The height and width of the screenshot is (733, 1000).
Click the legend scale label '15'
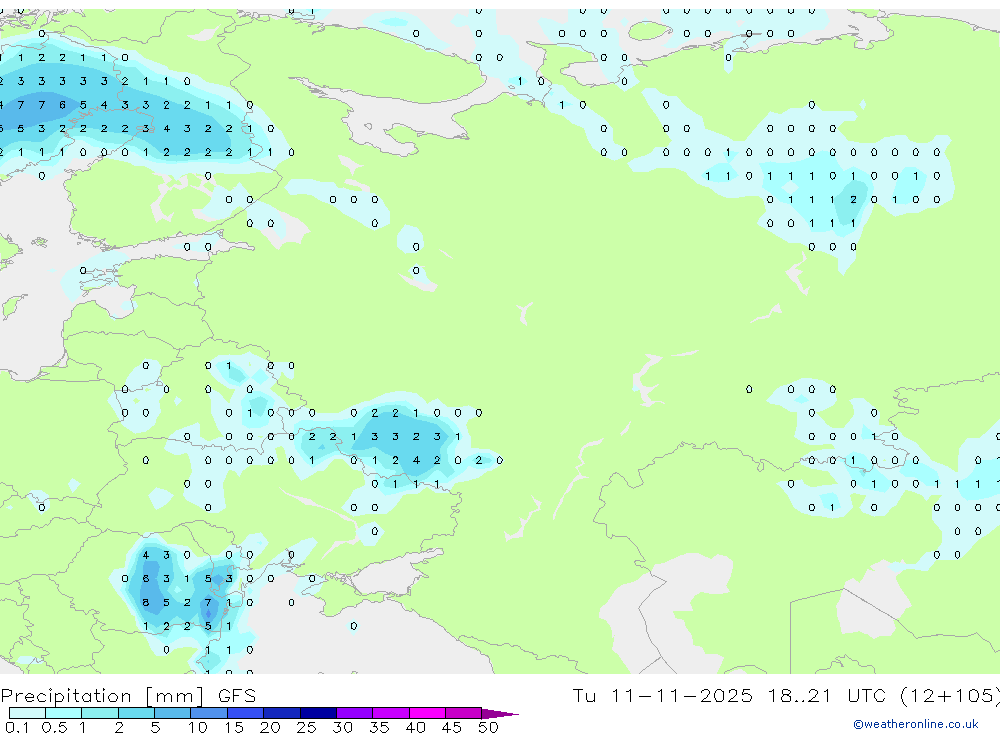[x=233, y=727]
